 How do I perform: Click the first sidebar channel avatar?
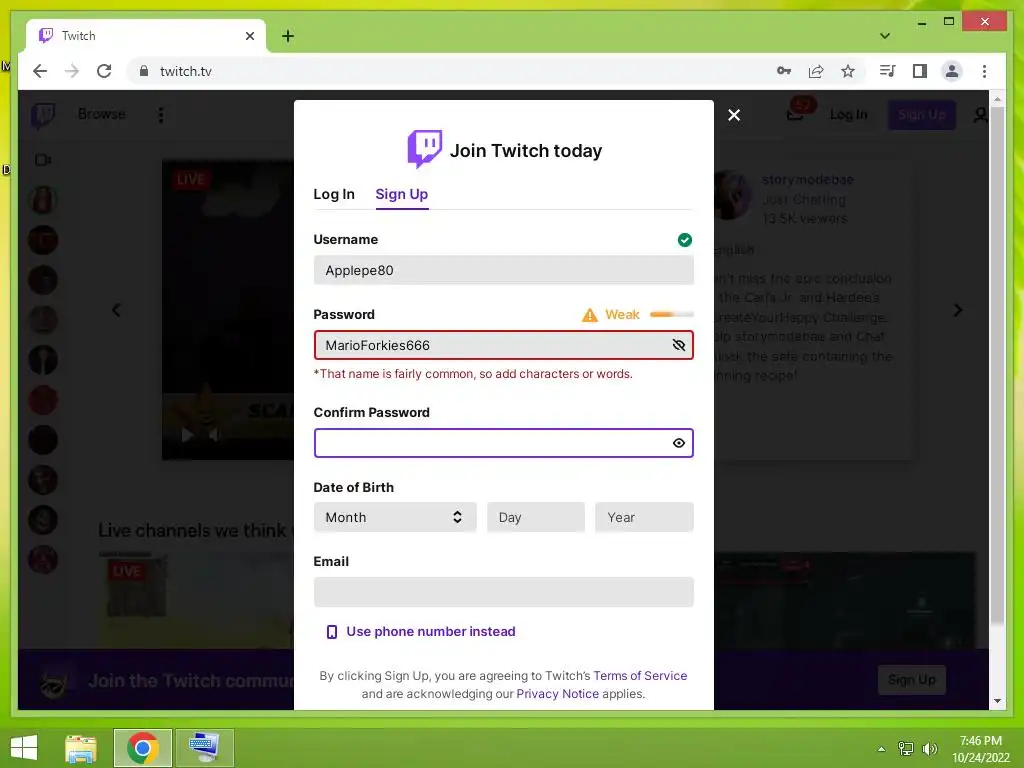(x=43, y=200)
